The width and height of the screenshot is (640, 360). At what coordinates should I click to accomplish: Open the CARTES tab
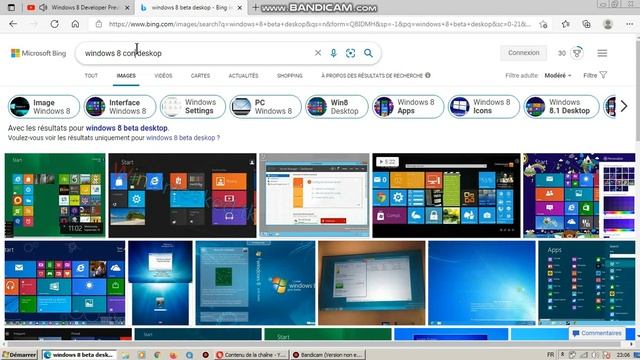click(200, 76)
